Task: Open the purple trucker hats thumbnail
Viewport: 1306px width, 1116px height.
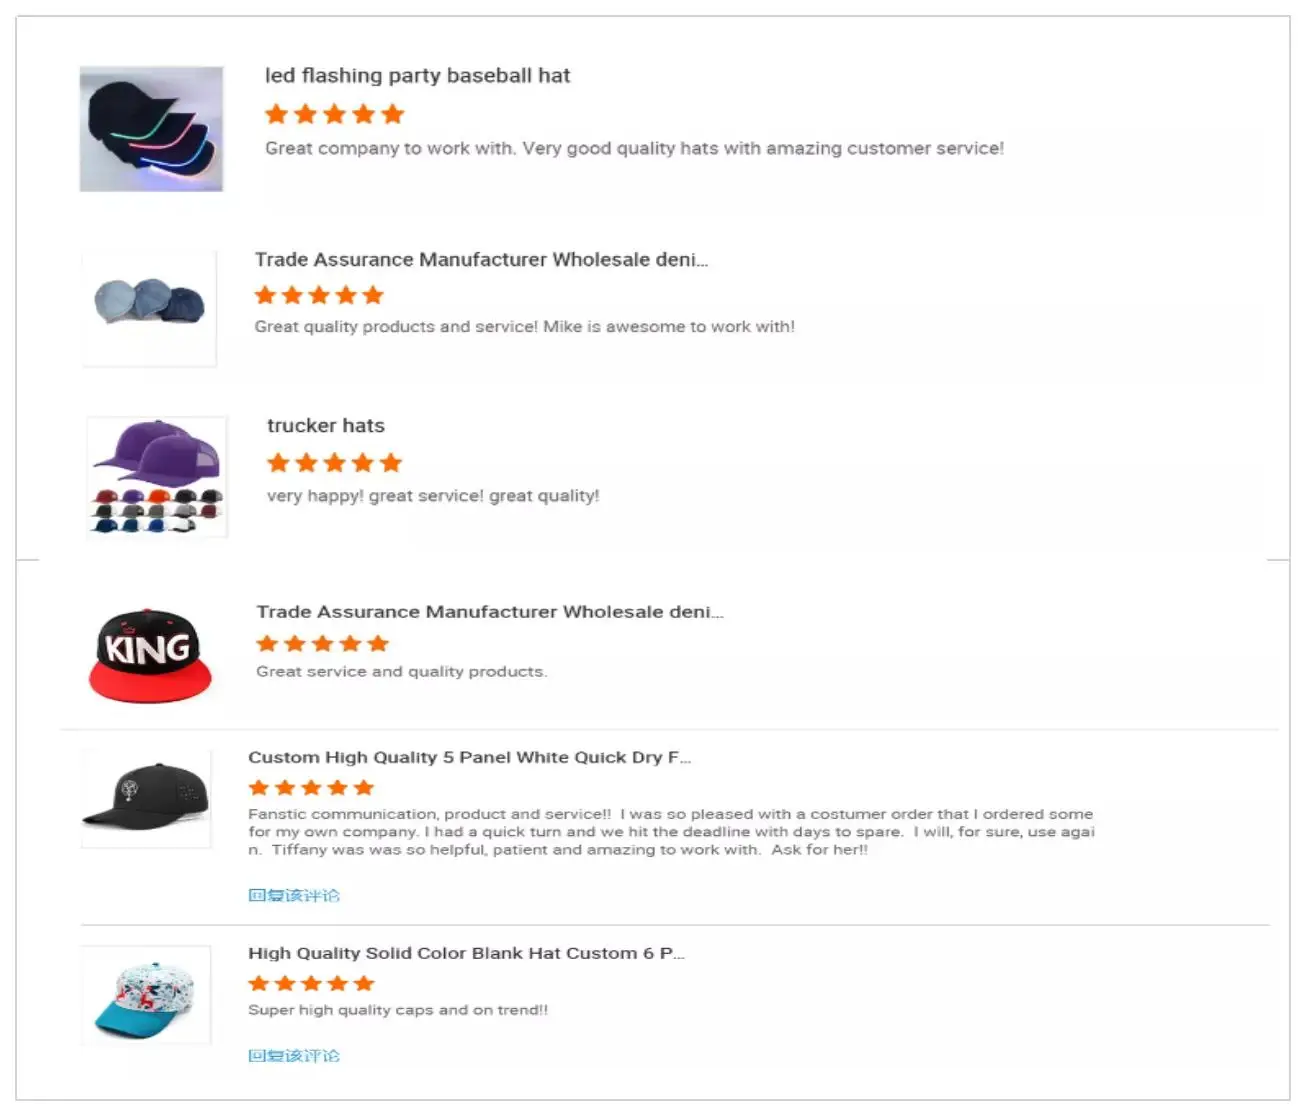Action: tap(157, 477)
